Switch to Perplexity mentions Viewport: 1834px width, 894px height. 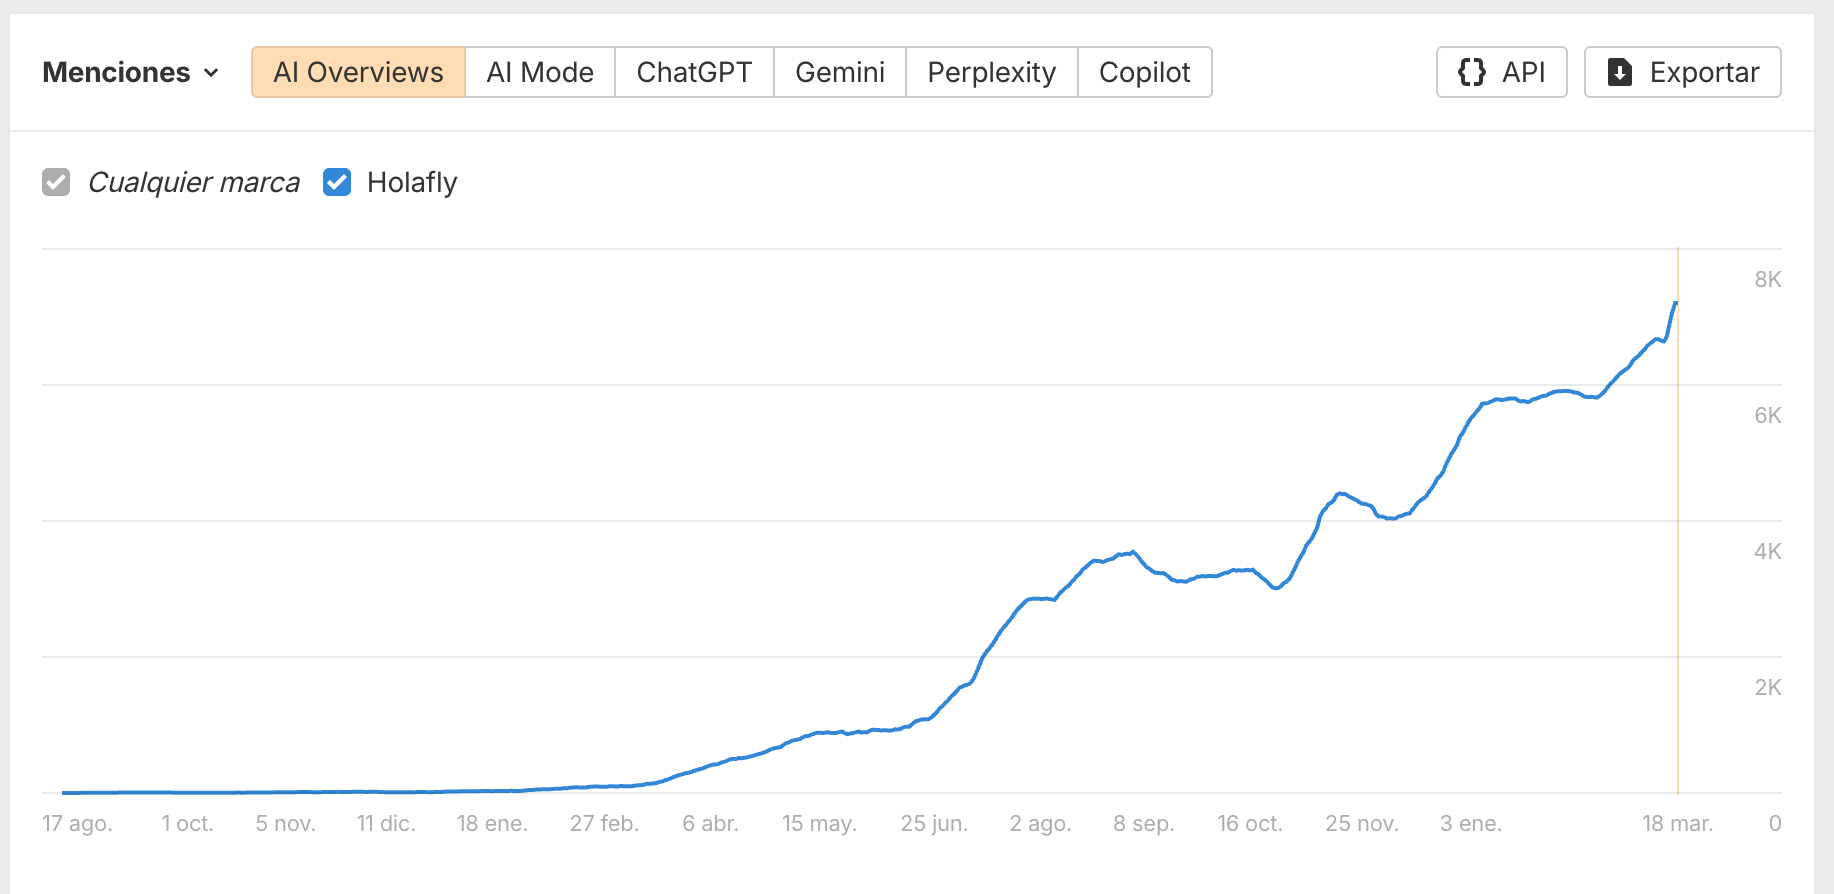click(x=990, y=71)
